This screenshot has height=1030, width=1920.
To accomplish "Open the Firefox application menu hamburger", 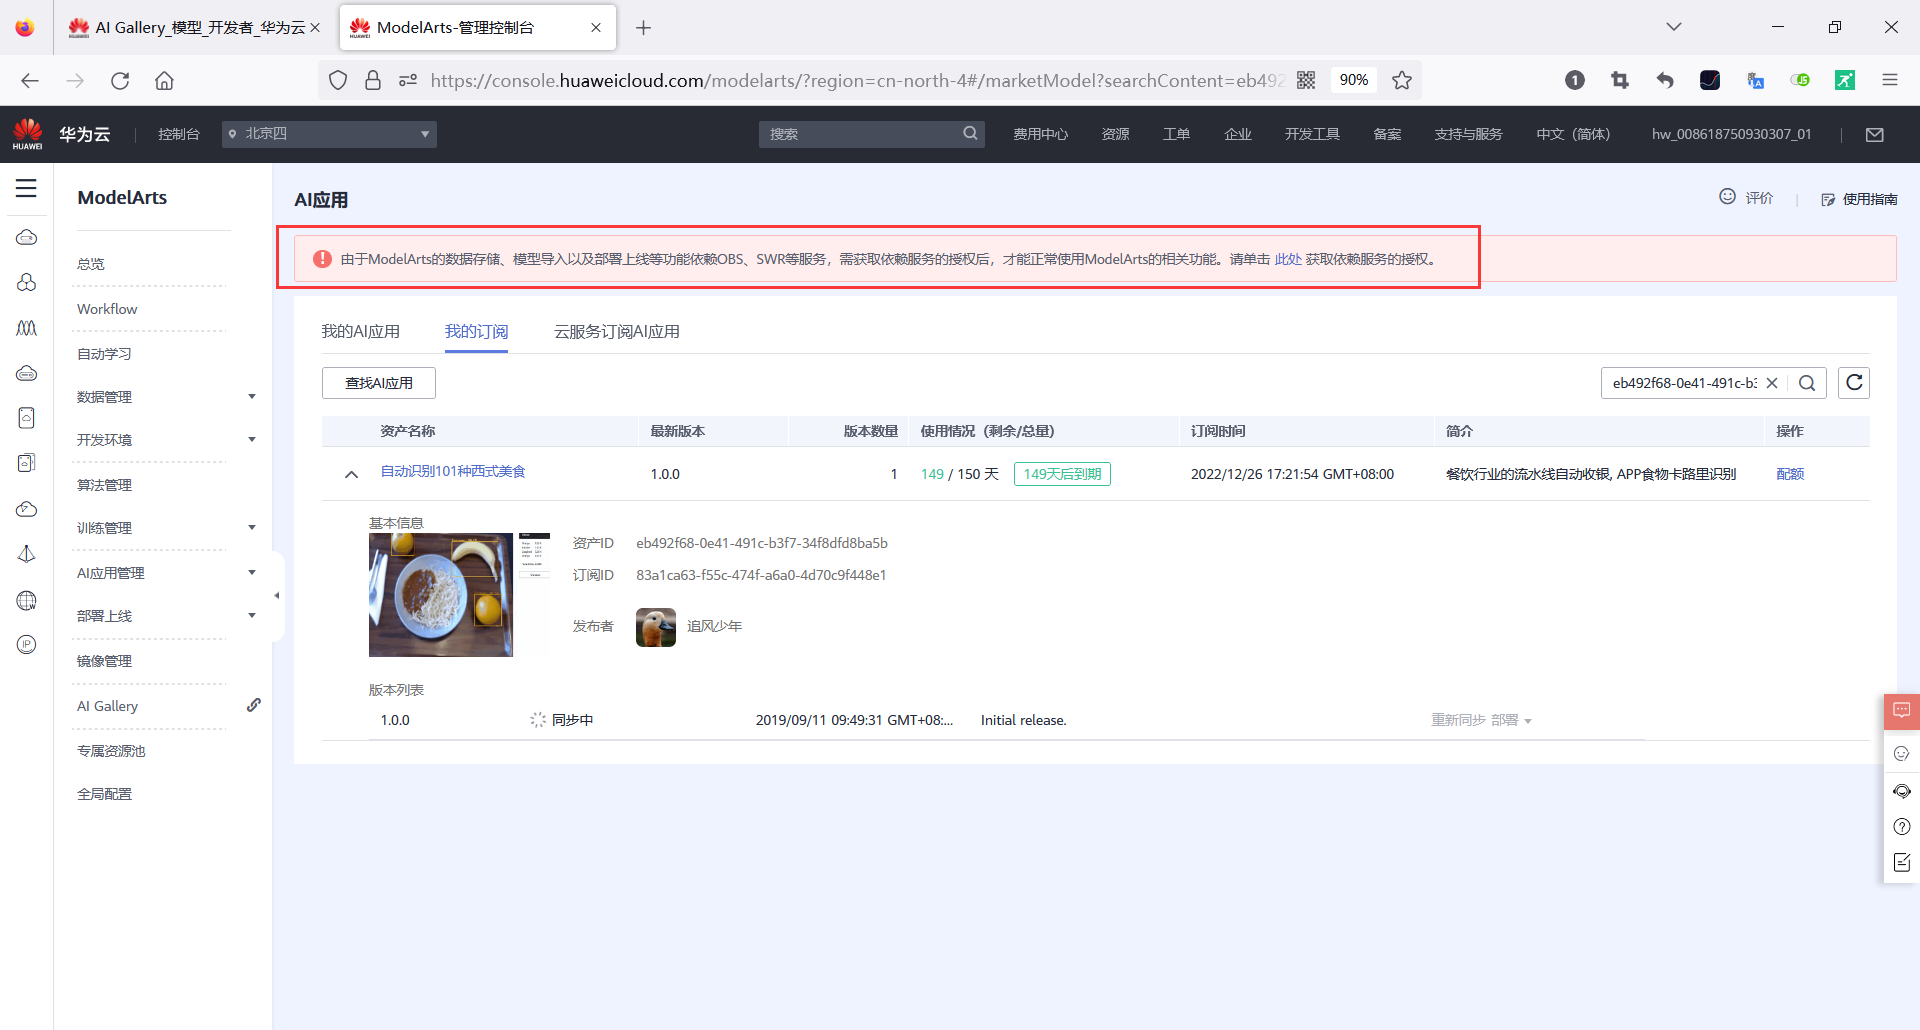I will pos(1890,80).
